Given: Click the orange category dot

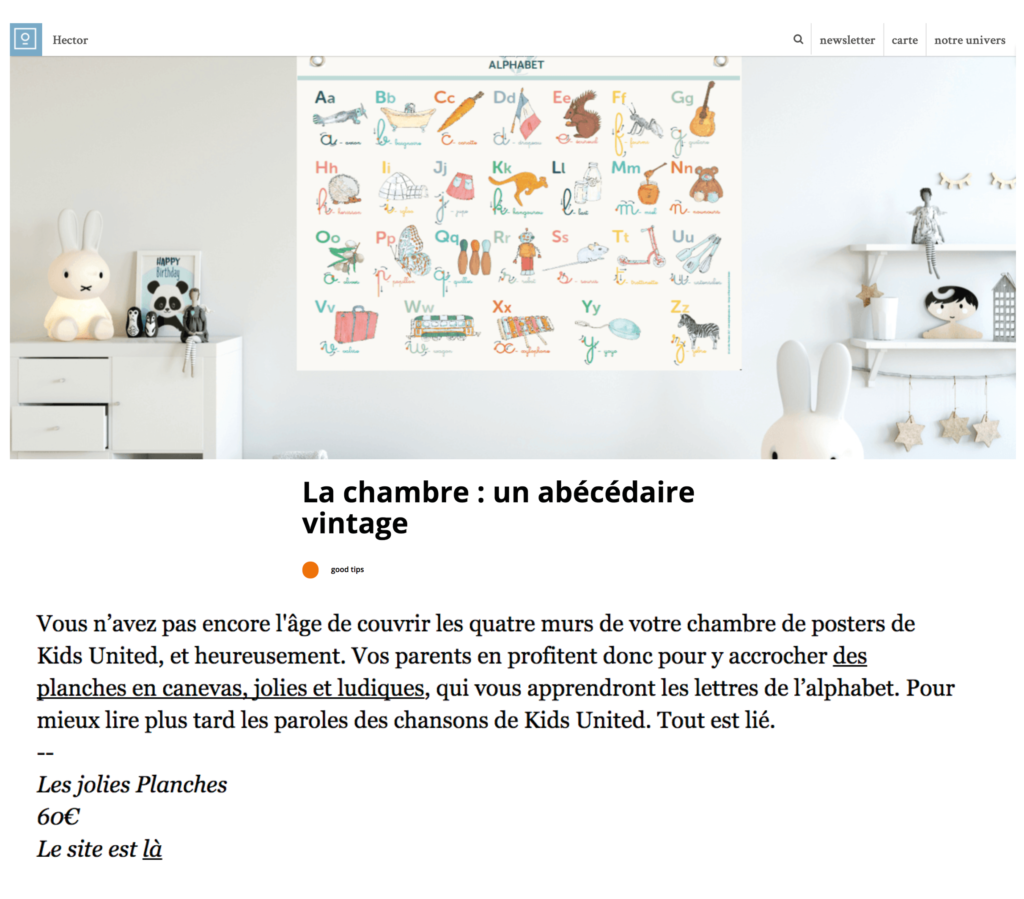Looking at the screenshot, I should click(310, 570).
